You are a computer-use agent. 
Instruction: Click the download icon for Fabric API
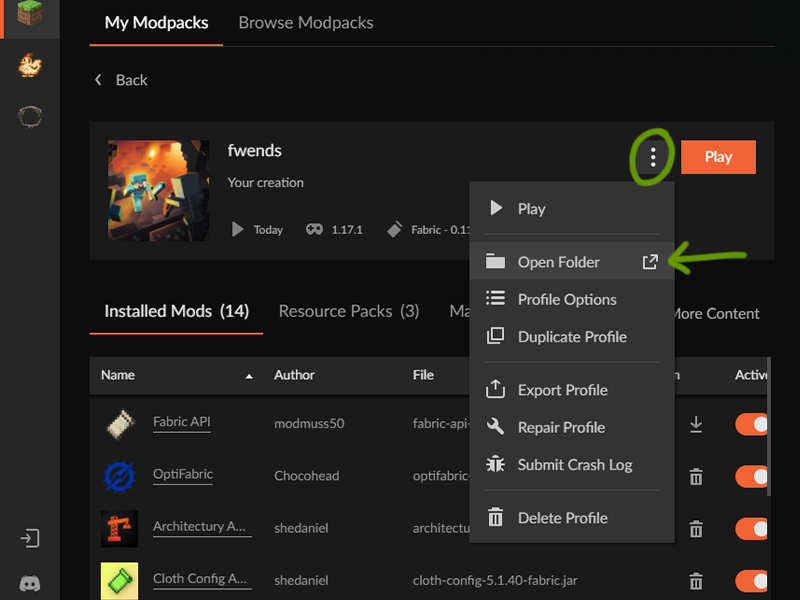pos(696,424)
